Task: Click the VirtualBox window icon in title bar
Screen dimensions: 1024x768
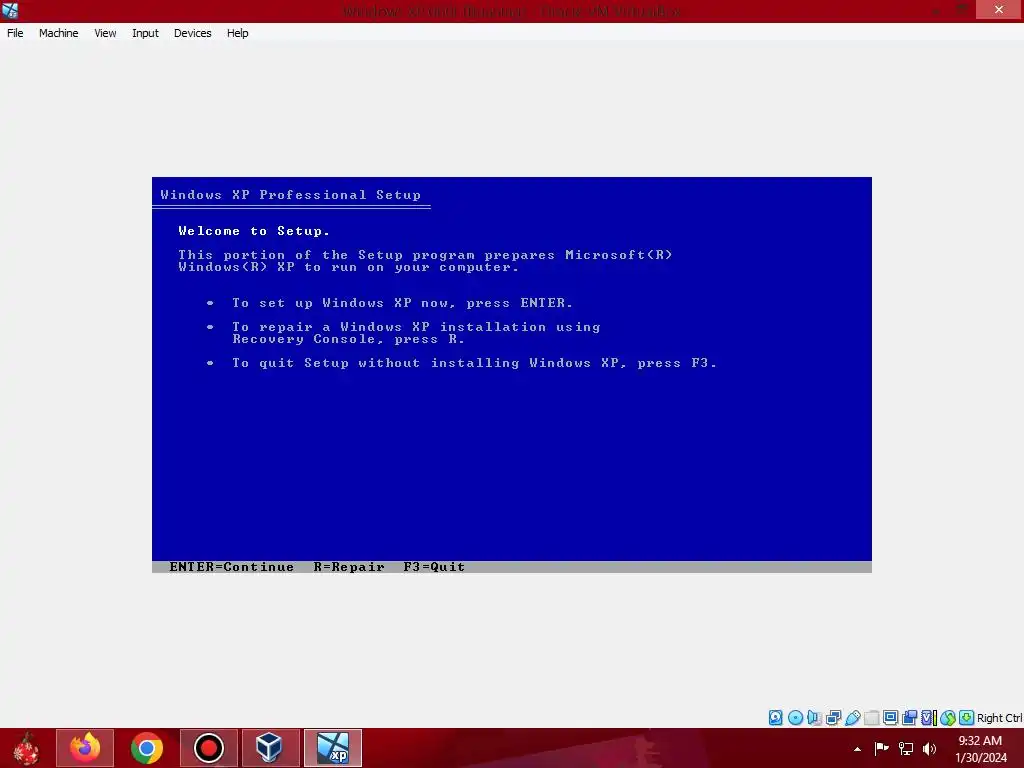Action: tap(10, 10)
